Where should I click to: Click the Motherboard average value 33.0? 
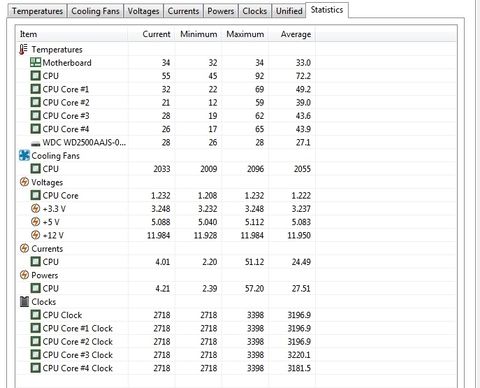coord(303,63)
